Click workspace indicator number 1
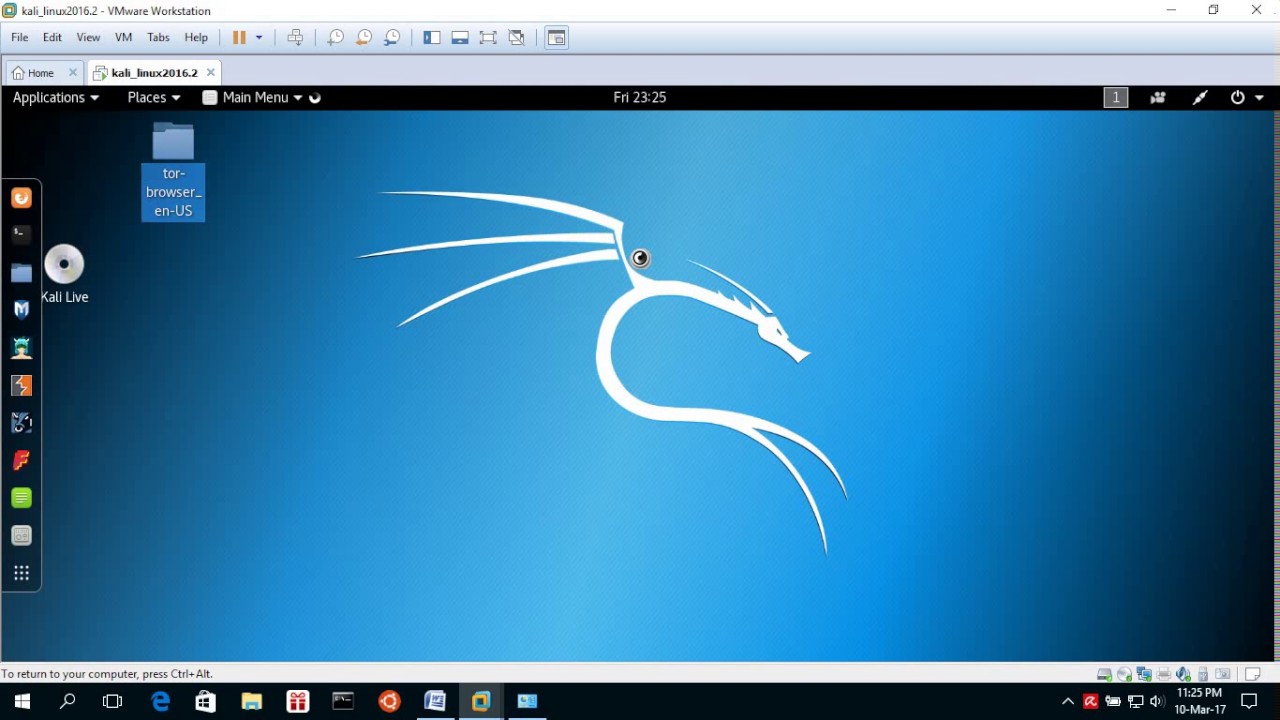This screenshot has height=720, width=1280. click(1116, 97)
